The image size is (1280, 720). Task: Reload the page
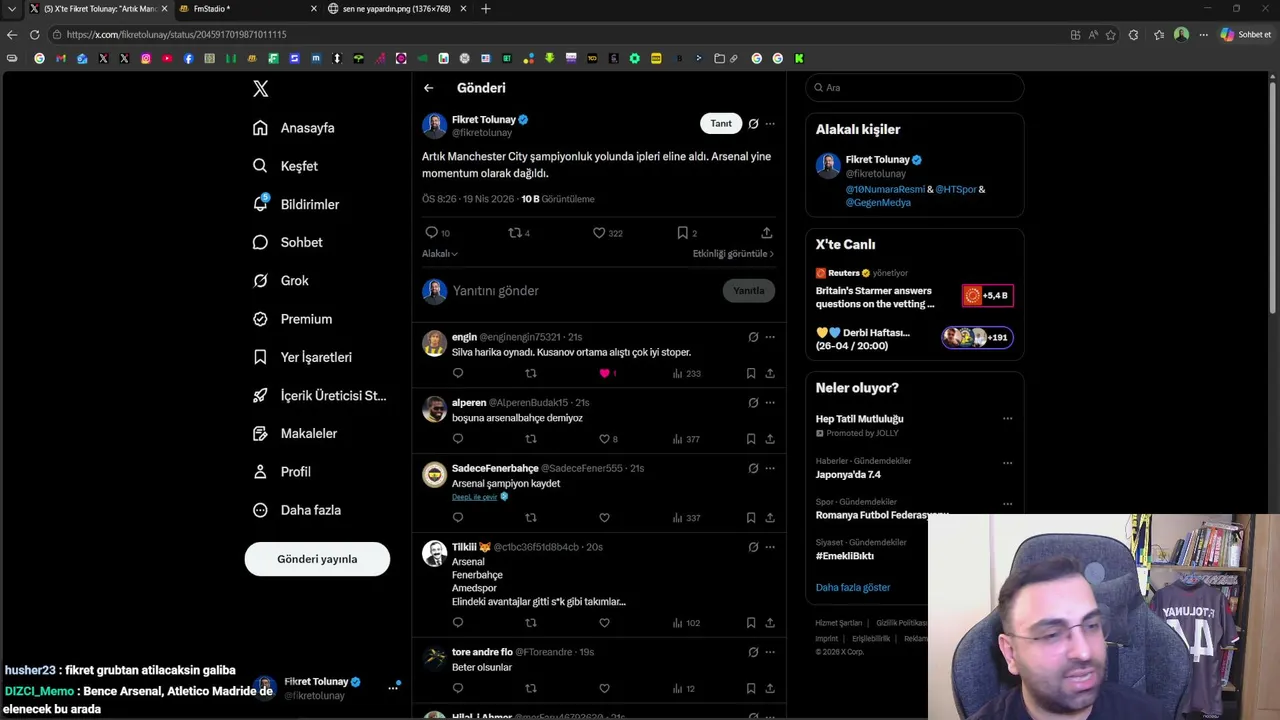(x=34, y=35)
